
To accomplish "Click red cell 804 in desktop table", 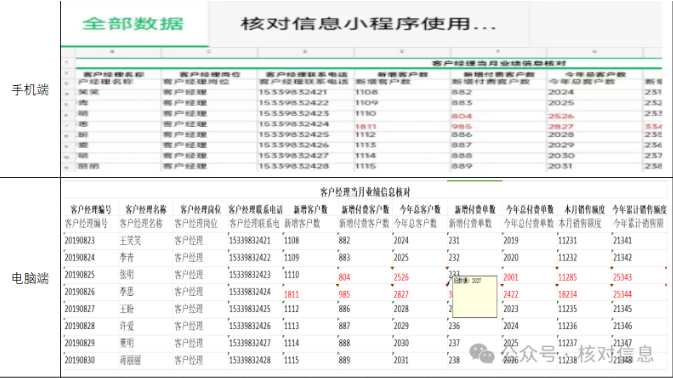I will coord(344,277).
